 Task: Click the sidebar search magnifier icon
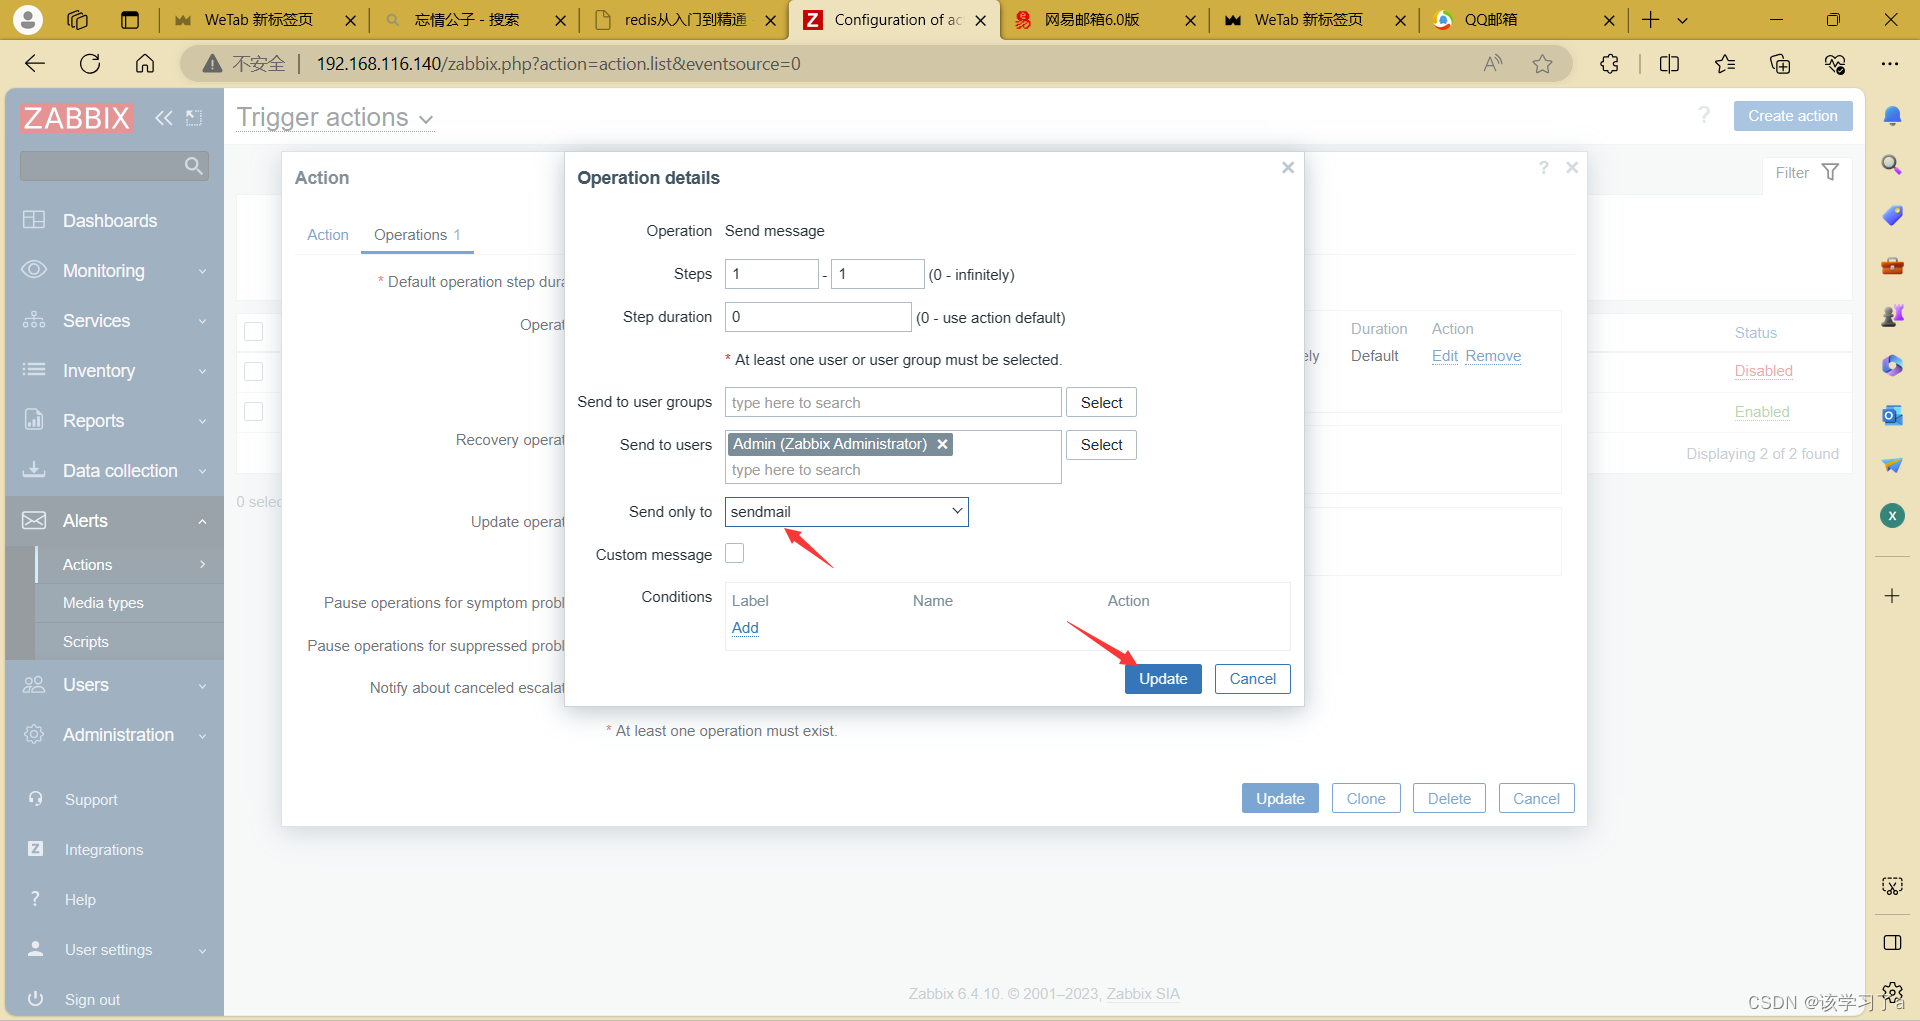(194, 166)
